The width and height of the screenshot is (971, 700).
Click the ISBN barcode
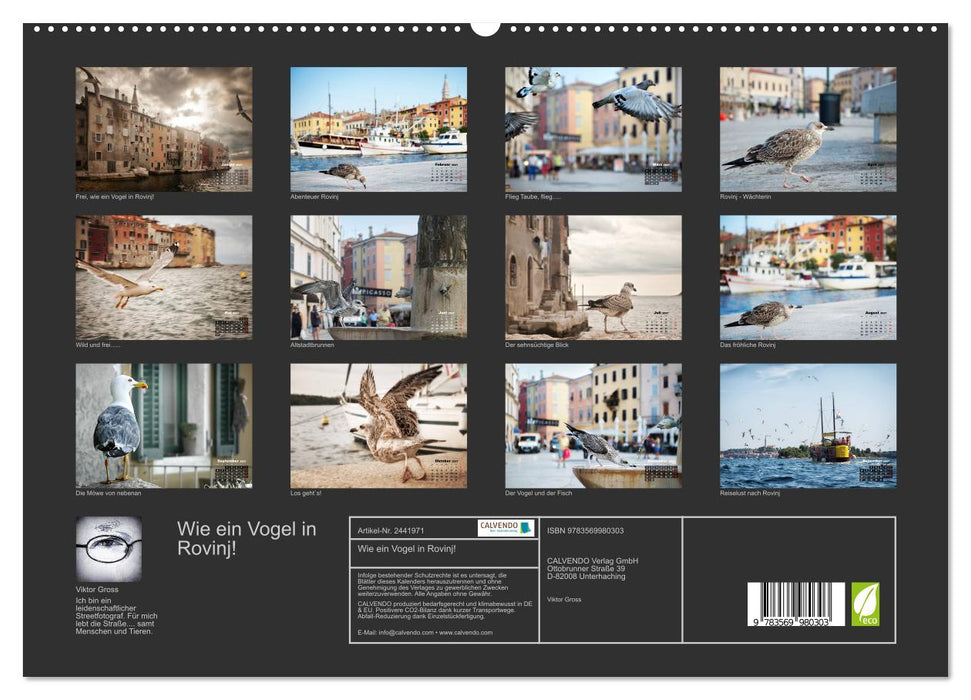pyautogui.click(x=796, y=604)
